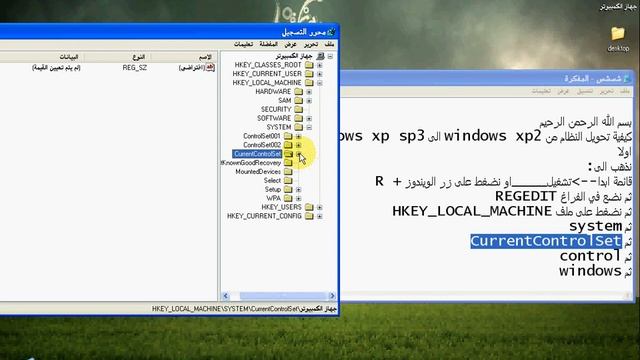Click the Notepad title bar icon

click(x=627, y=78)
